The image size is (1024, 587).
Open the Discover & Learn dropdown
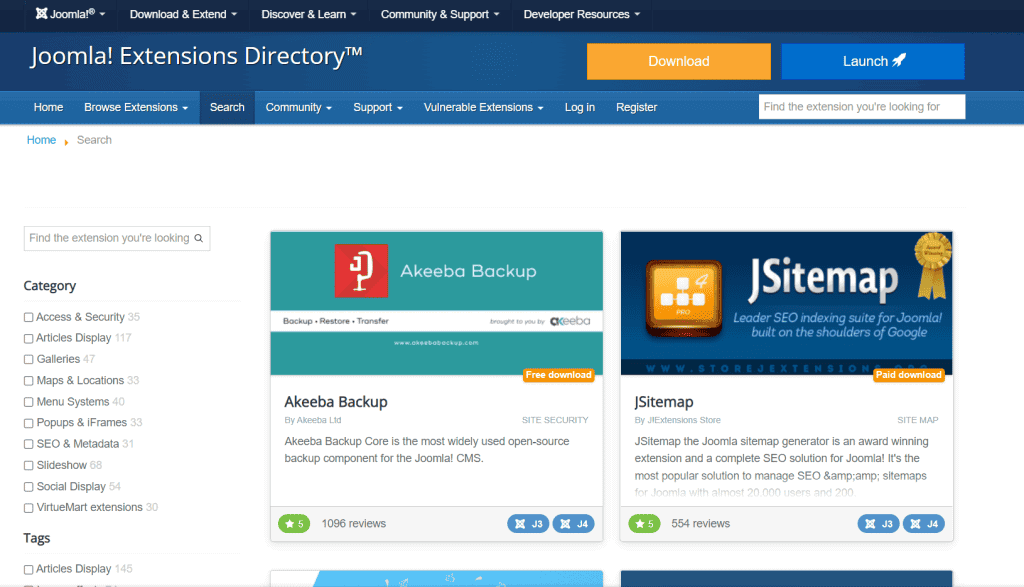[309, 14]
